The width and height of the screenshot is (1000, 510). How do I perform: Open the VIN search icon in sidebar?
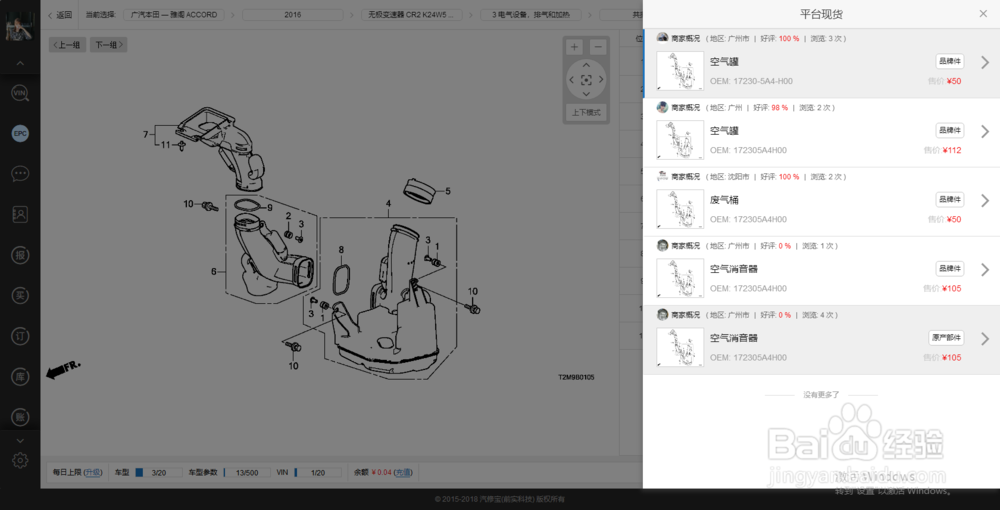tap(20, 94)
